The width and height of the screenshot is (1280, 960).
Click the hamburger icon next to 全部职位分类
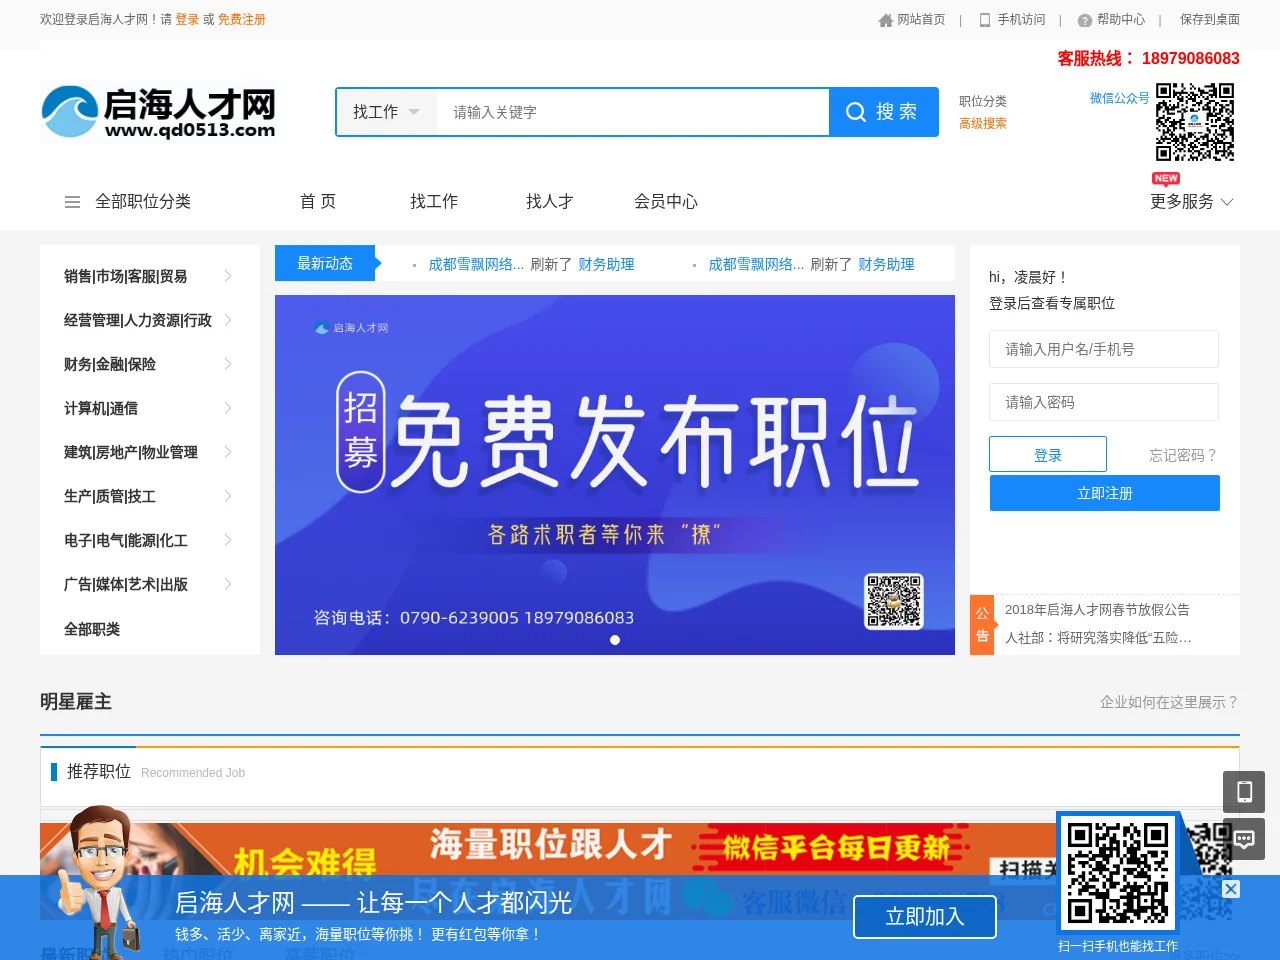click(72, 202)
